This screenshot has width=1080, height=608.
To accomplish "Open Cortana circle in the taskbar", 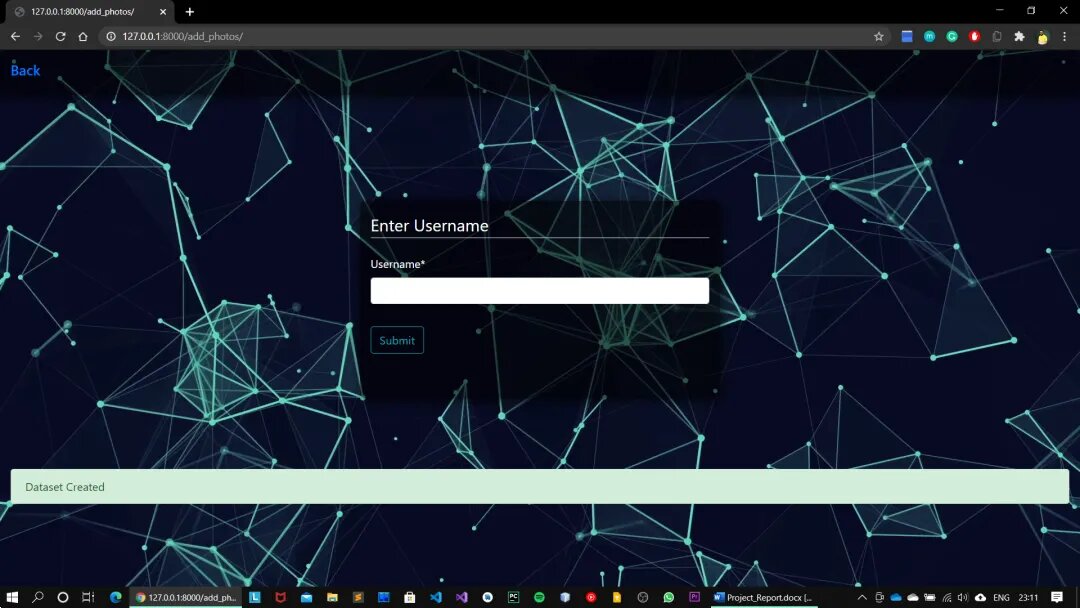I will (x=63, y=597).
